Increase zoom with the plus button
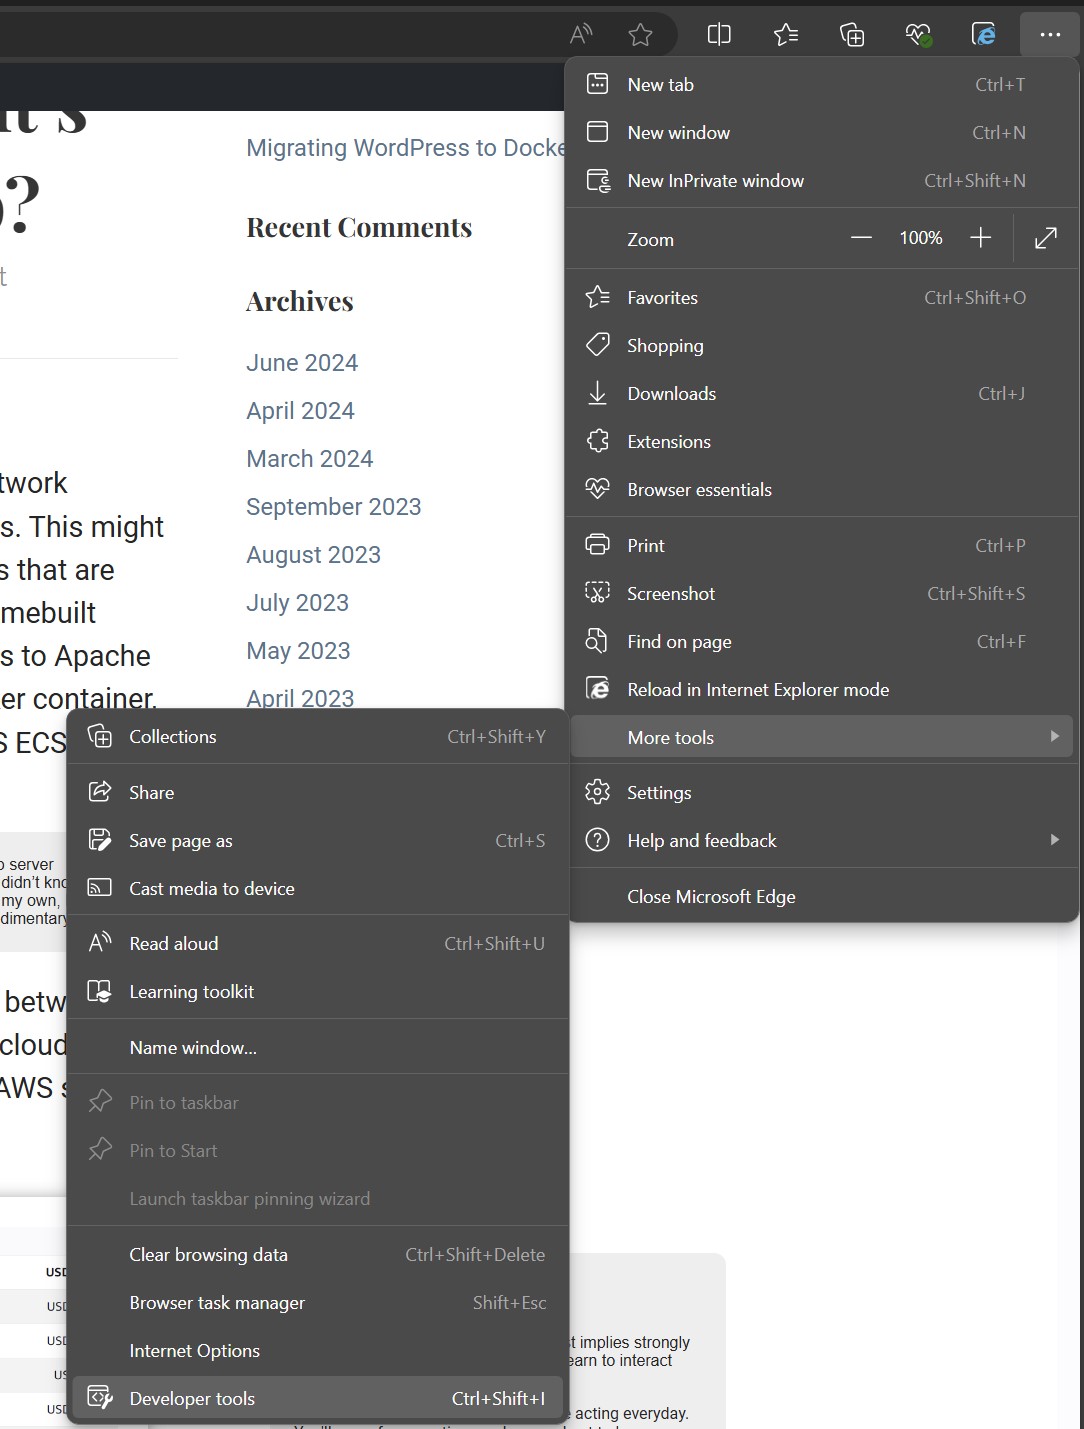The width and height of the screenshot is (1084, 1429). click(x=980, y=238)
